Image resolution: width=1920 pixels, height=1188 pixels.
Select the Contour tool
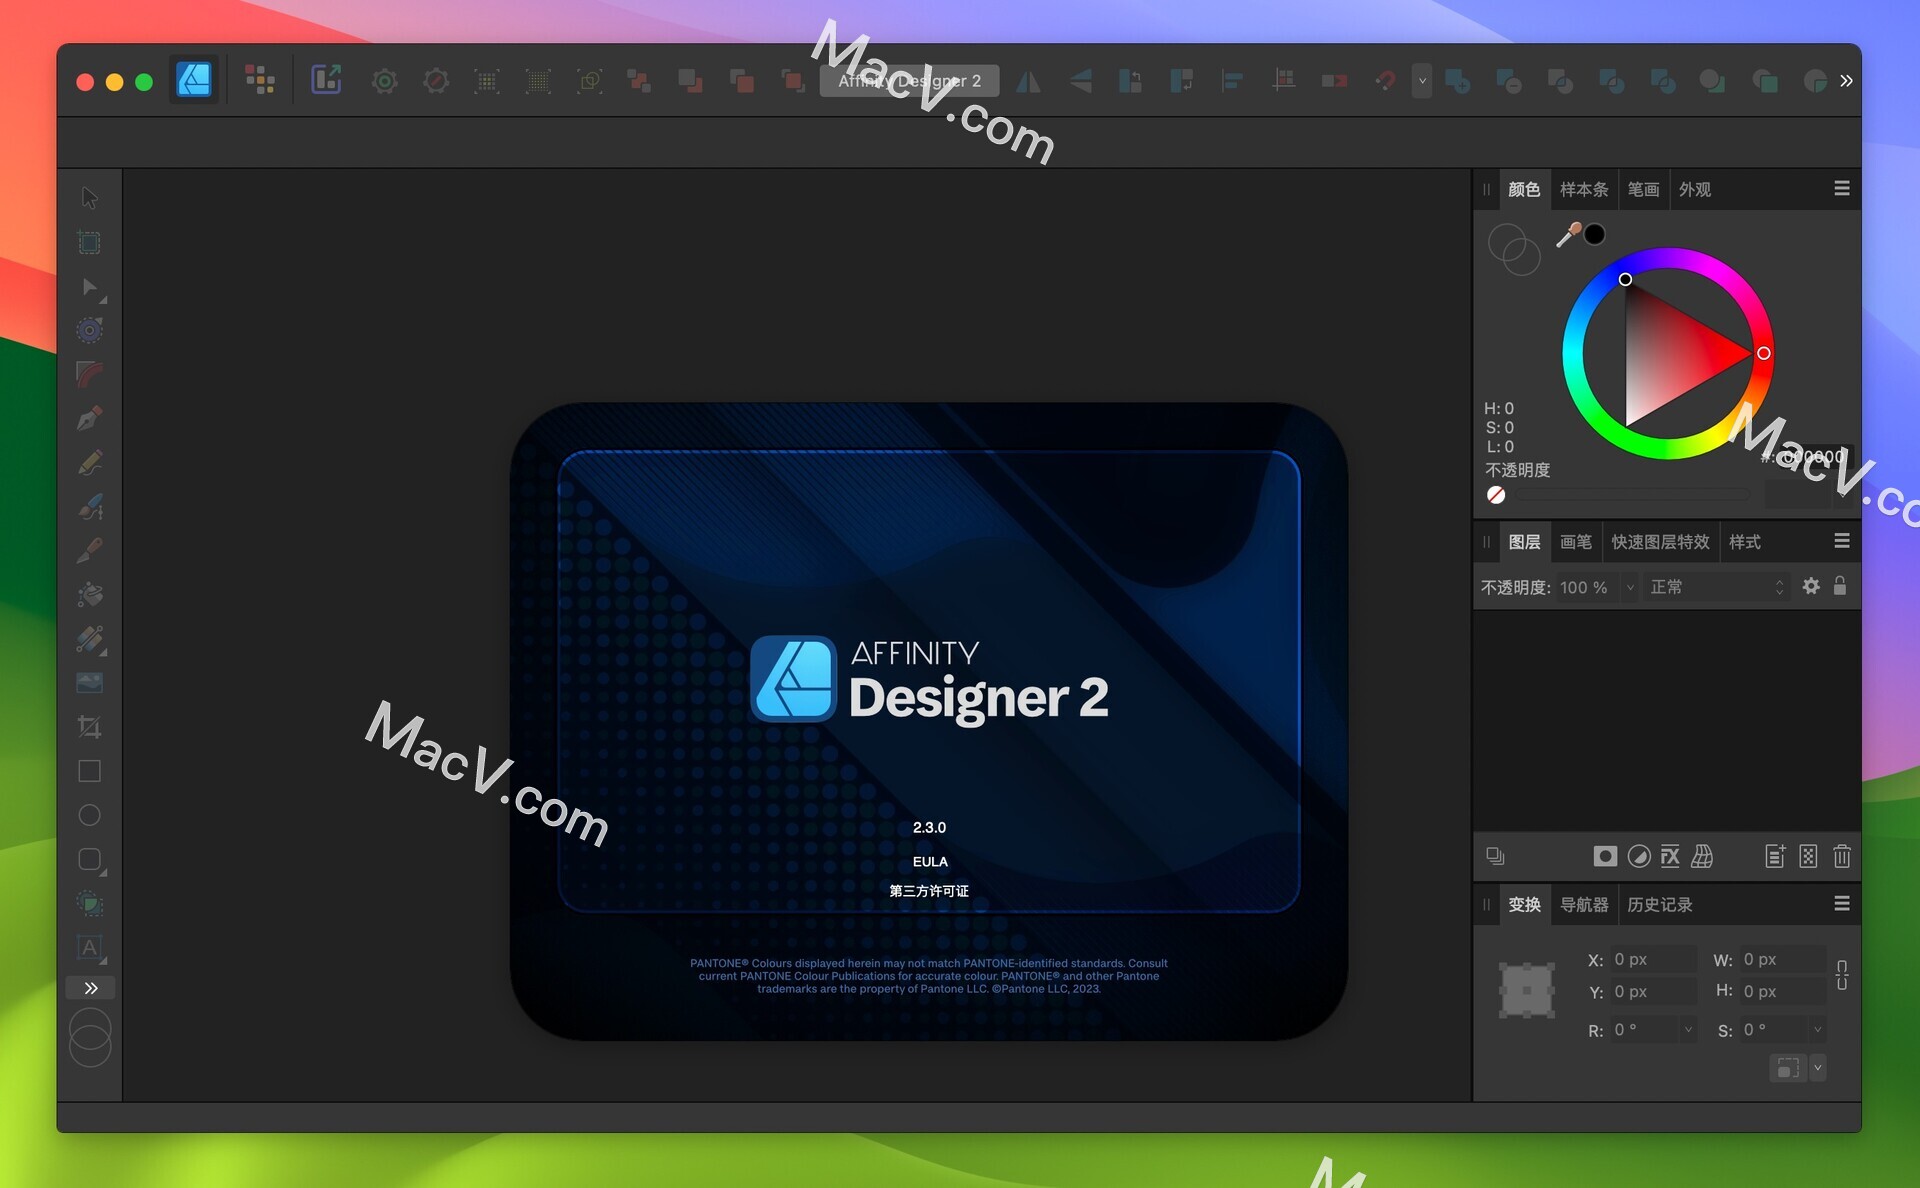(90, 330)
